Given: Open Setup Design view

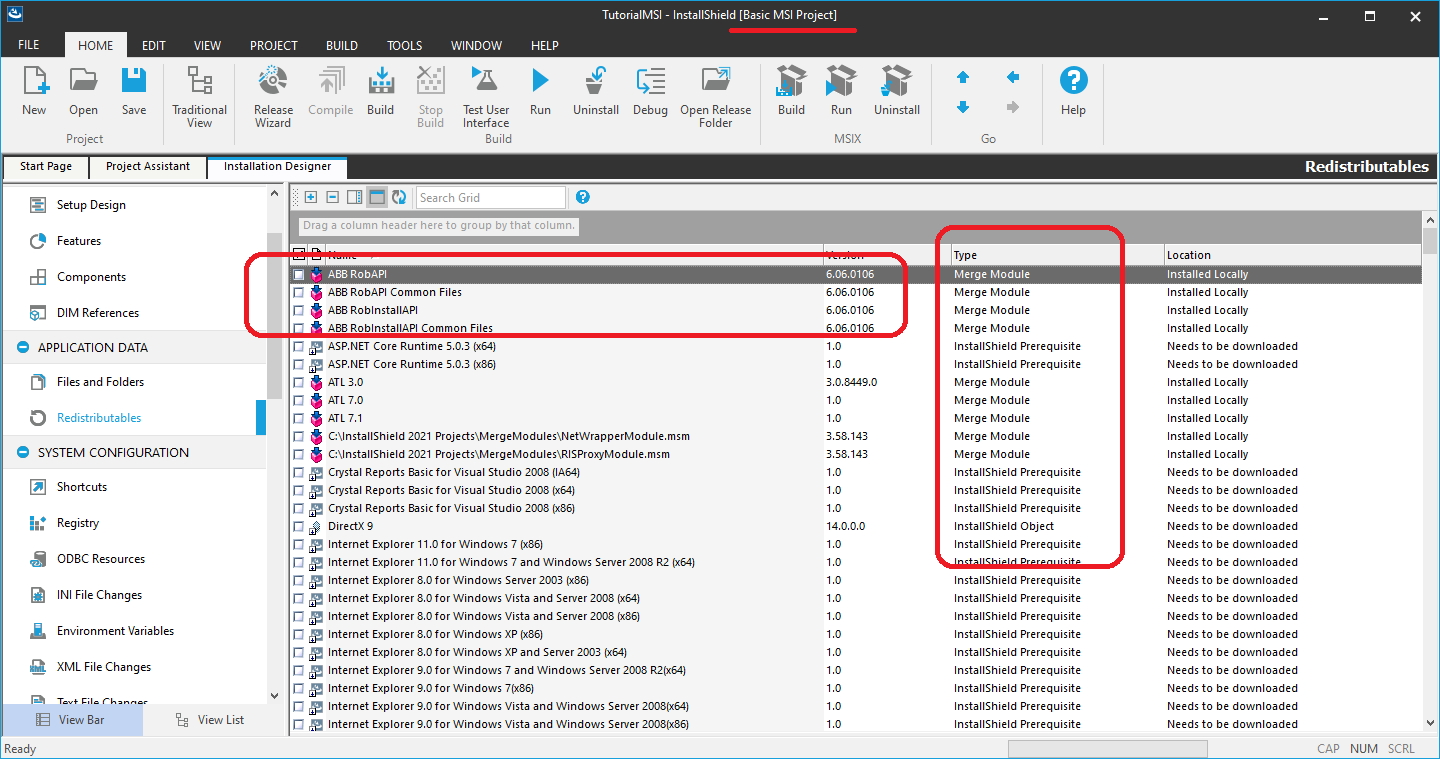Looking at the screenshot, I should [91, 205].
